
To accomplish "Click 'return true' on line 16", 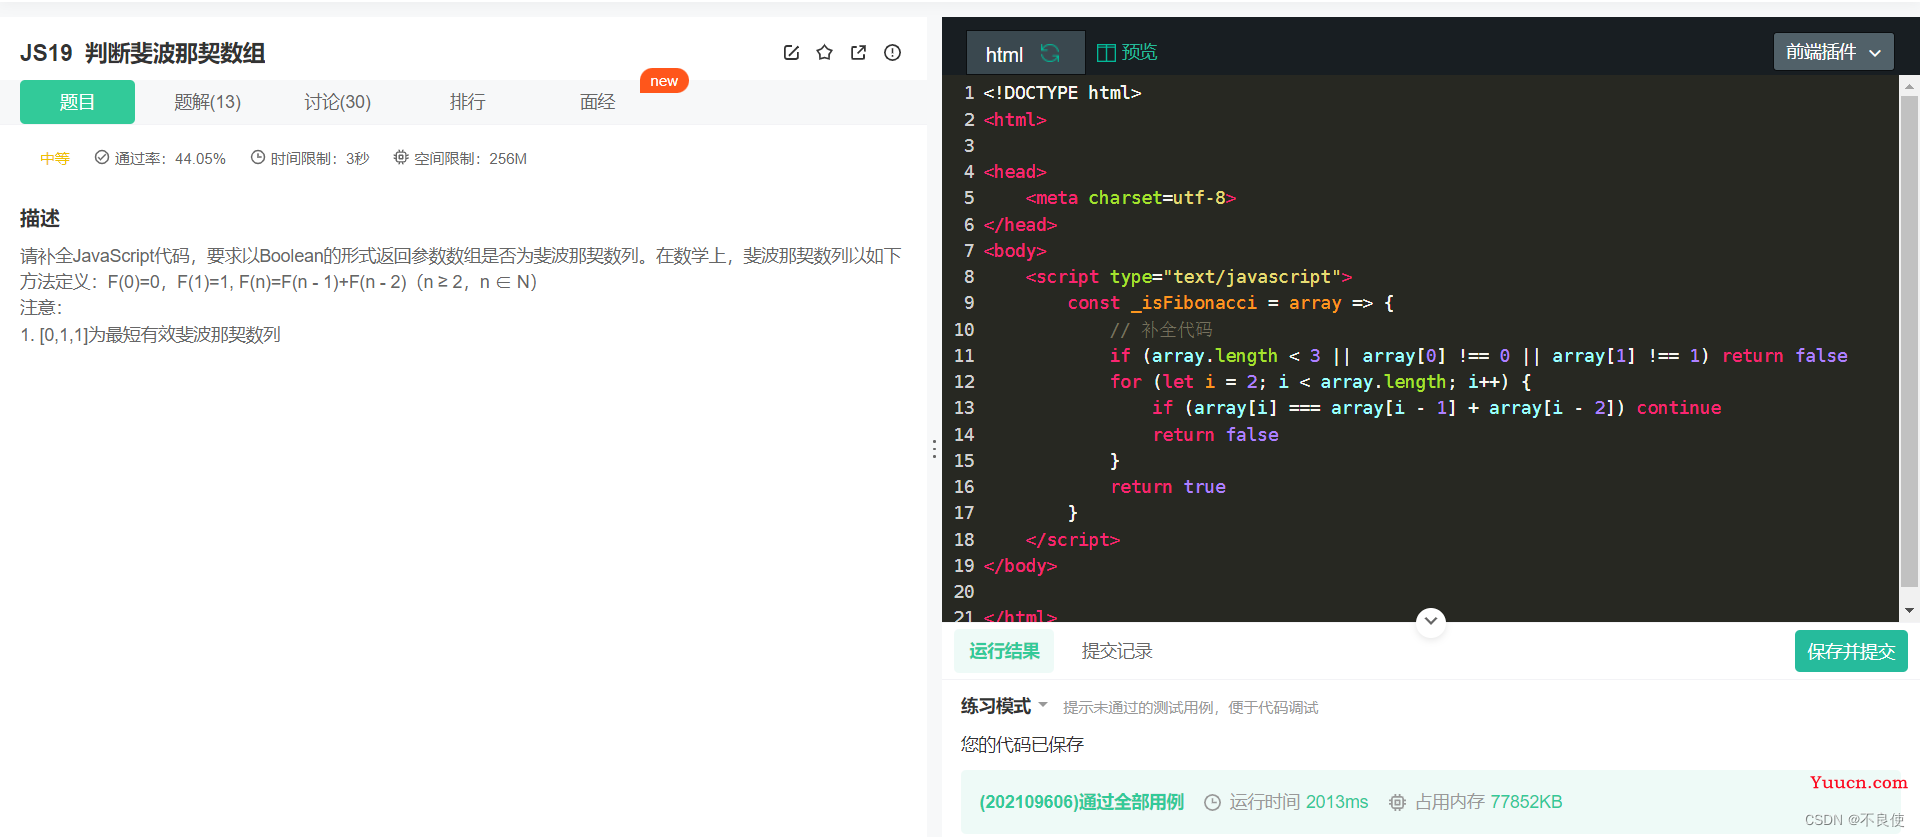I will pos(1168,487).
